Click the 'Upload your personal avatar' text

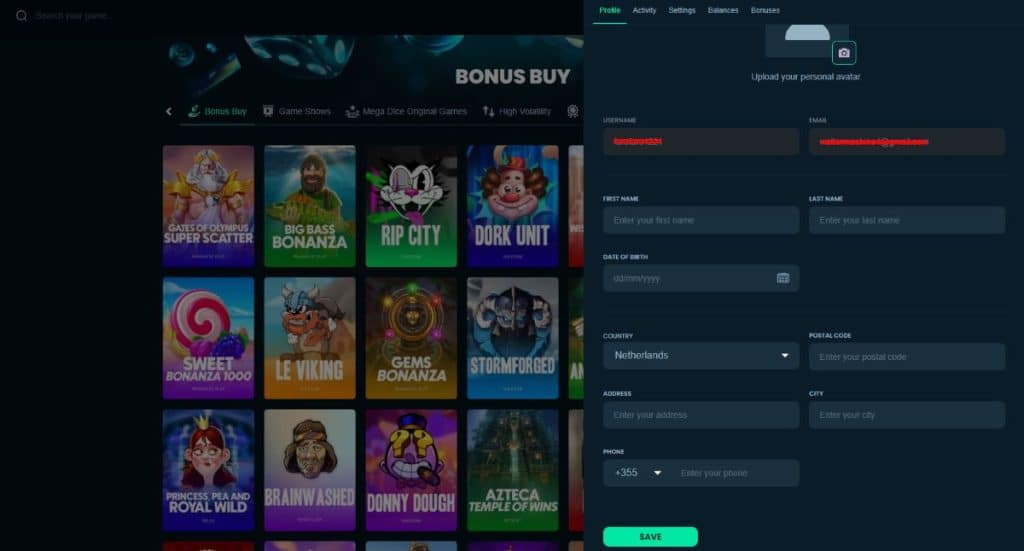tap(805, 77)
